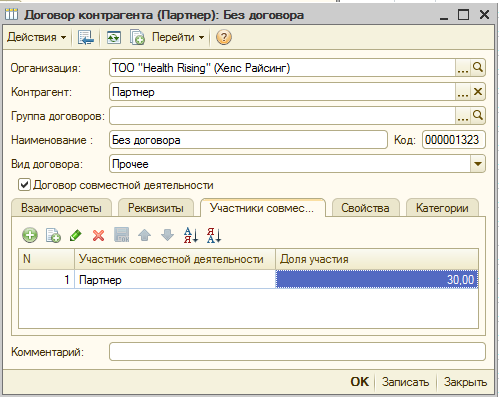499x397 pixels.
Task: Click Участник совместной деятельности column header
Action: tap(175, 259)
